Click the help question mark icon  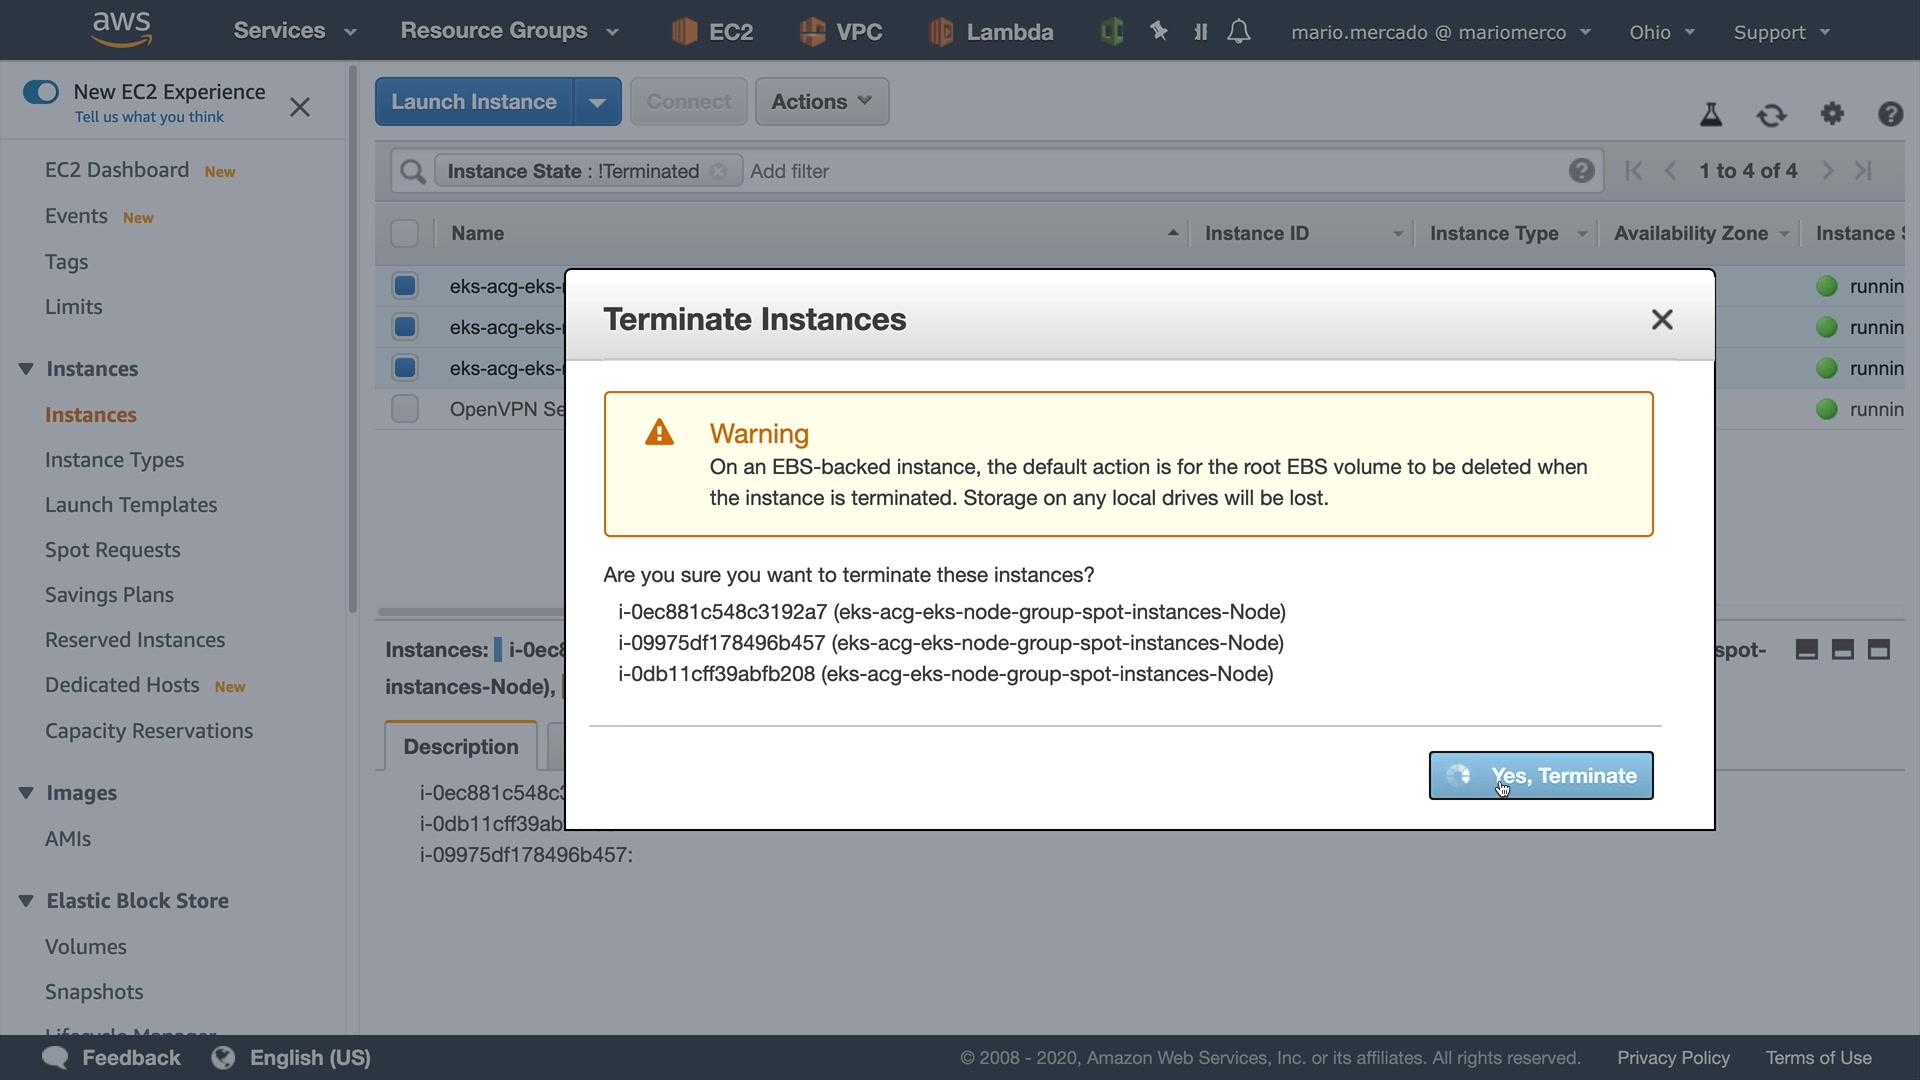tap(1889, 114)
